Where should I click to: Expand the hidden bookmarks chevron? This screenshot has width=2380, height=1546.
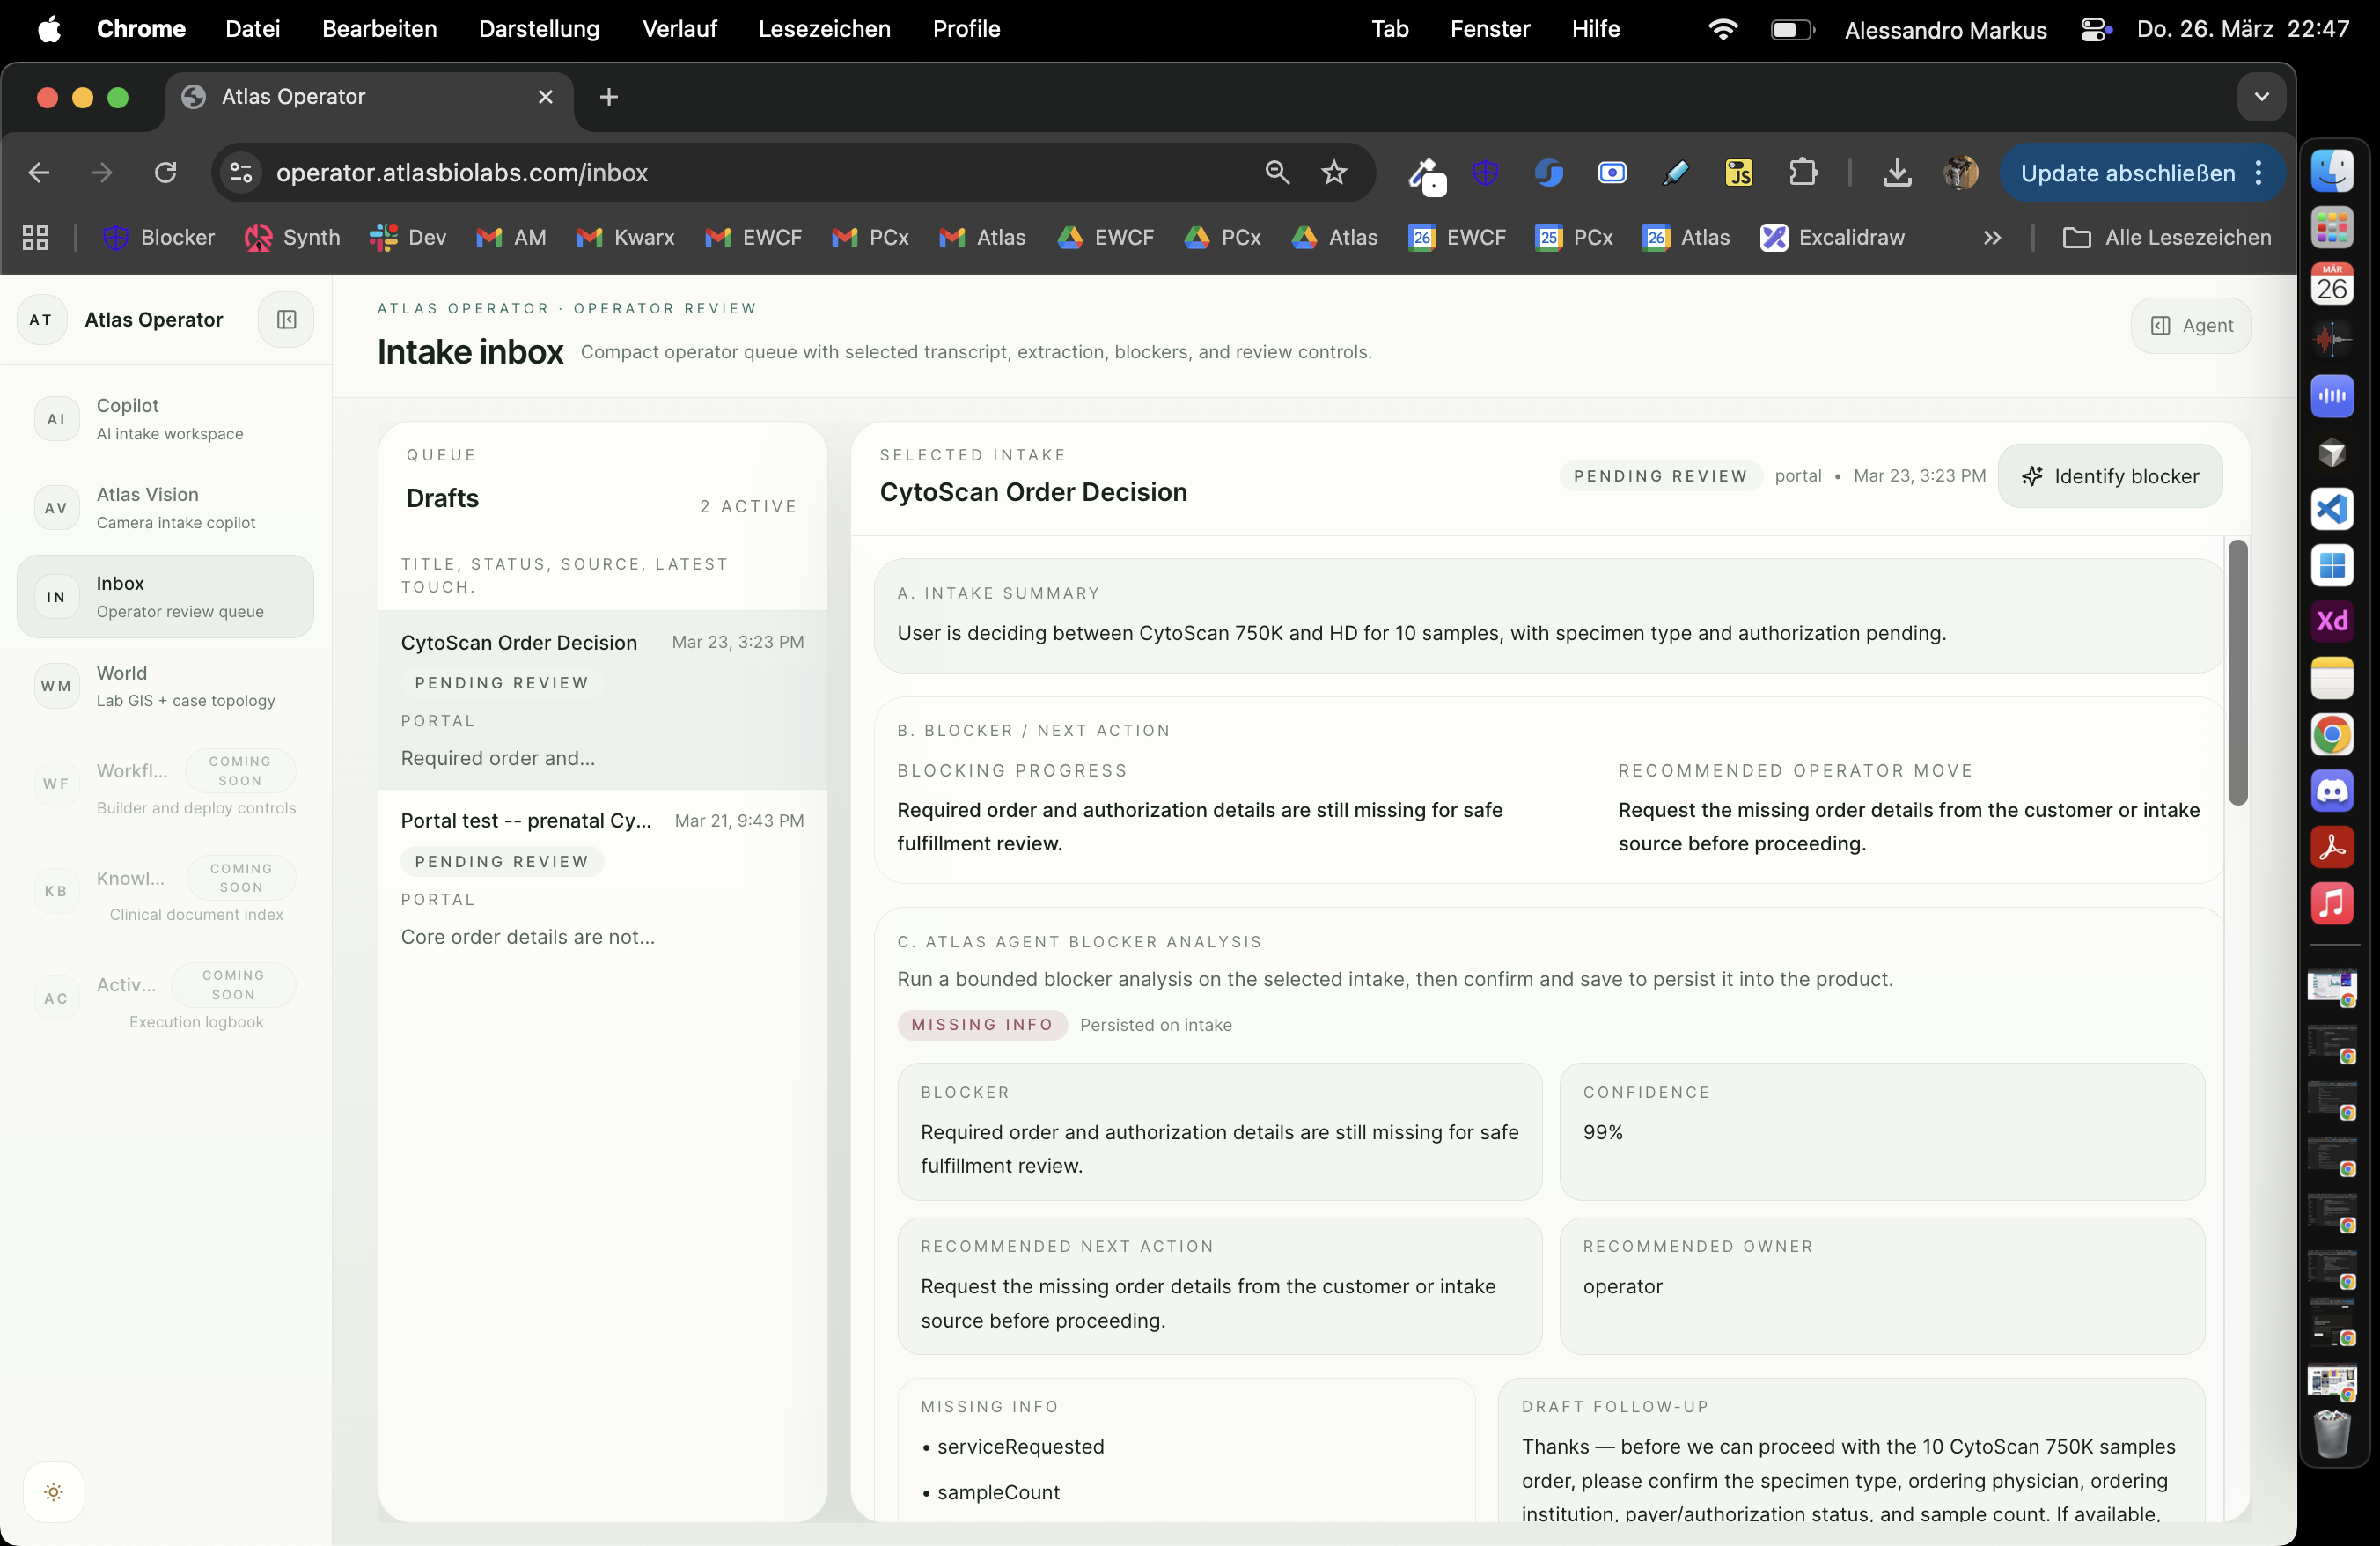pyautogui.click(x=1992, y=238)
